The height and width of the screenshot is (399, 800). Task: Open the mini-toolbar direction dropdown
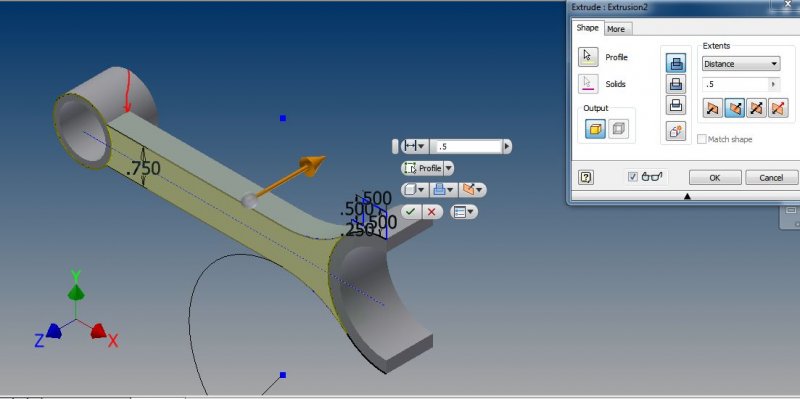(x=472, y=190)
